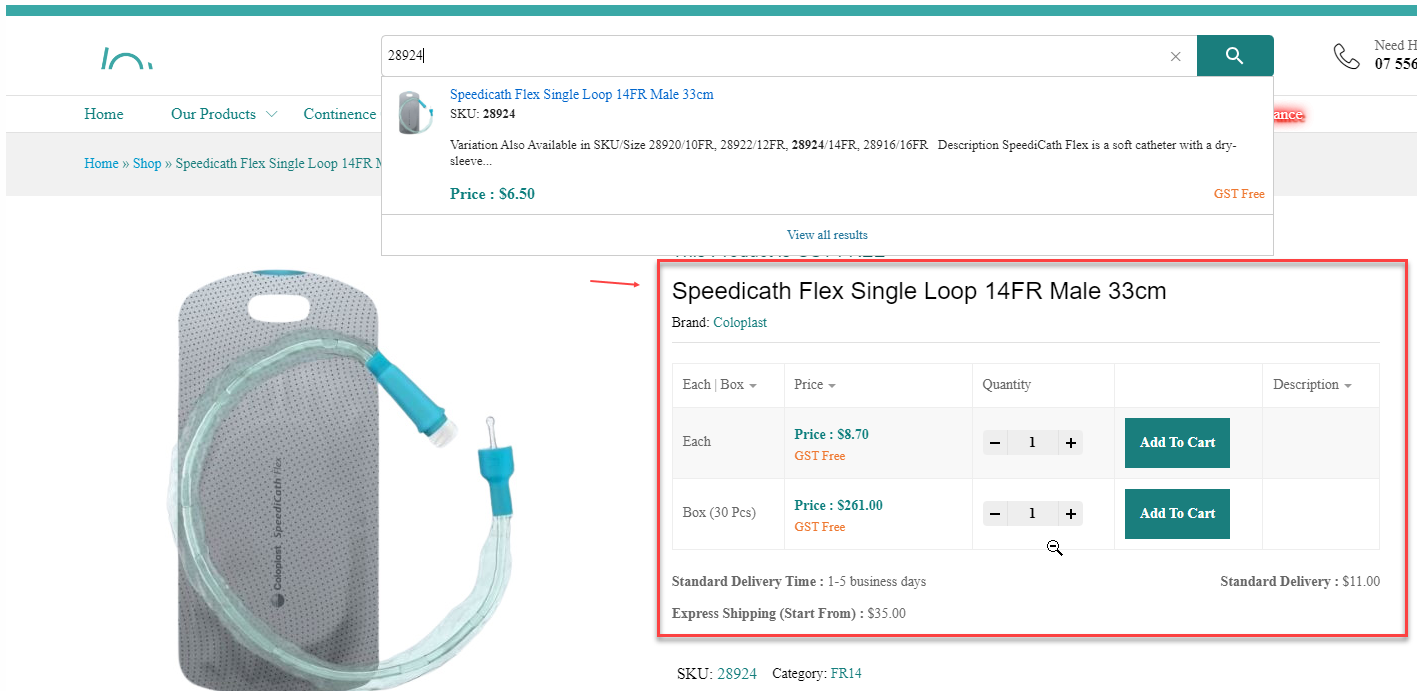Image resolution: width=1417 pixels, height=691 pixels.
Task: Open Speedicath Flex Single Loop suggestion link
Action: tap(582, 95)
